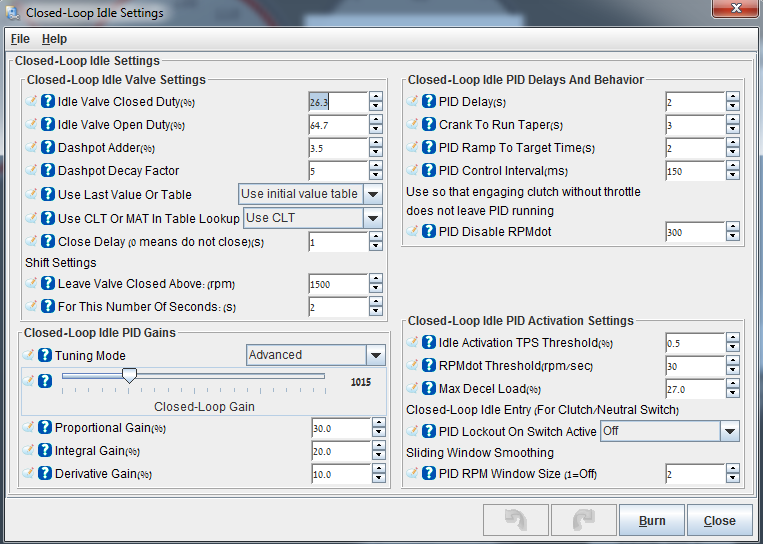The height and width of the screenshot is (544, 763).
Task: Increase Proportional Gain with spinner up arrow
Action: pyautogui.click(x=379, y=423)
